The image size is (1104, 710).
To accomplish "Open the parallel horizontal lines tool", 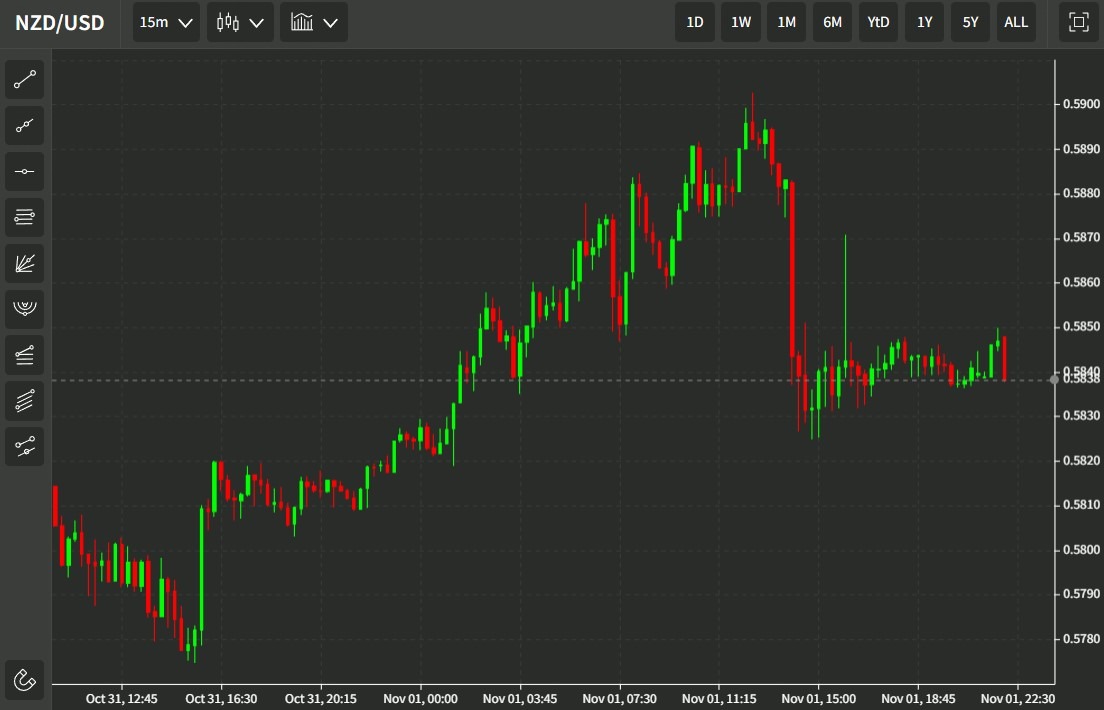I will pyautogui.click(x=24, y=217).
